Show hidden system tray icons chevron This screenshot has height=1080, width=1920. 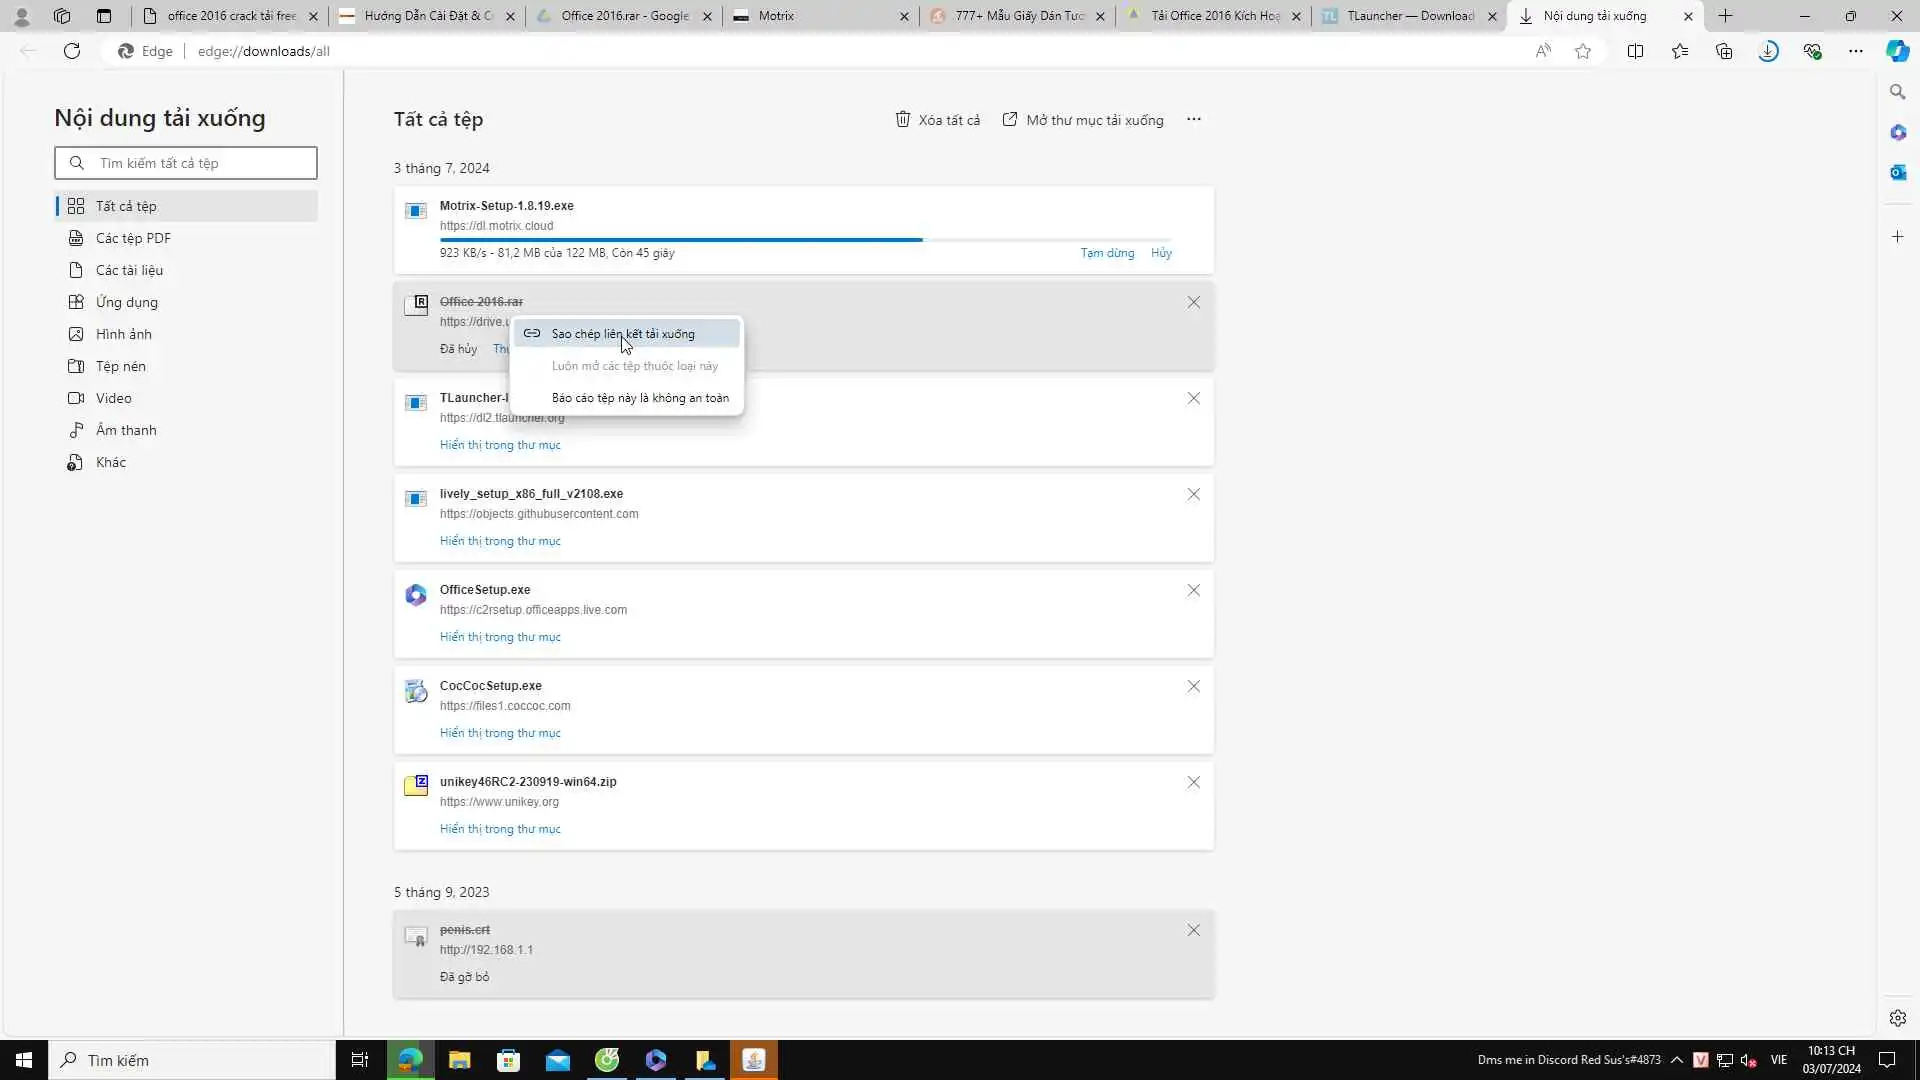[x=1677, y=1060]
